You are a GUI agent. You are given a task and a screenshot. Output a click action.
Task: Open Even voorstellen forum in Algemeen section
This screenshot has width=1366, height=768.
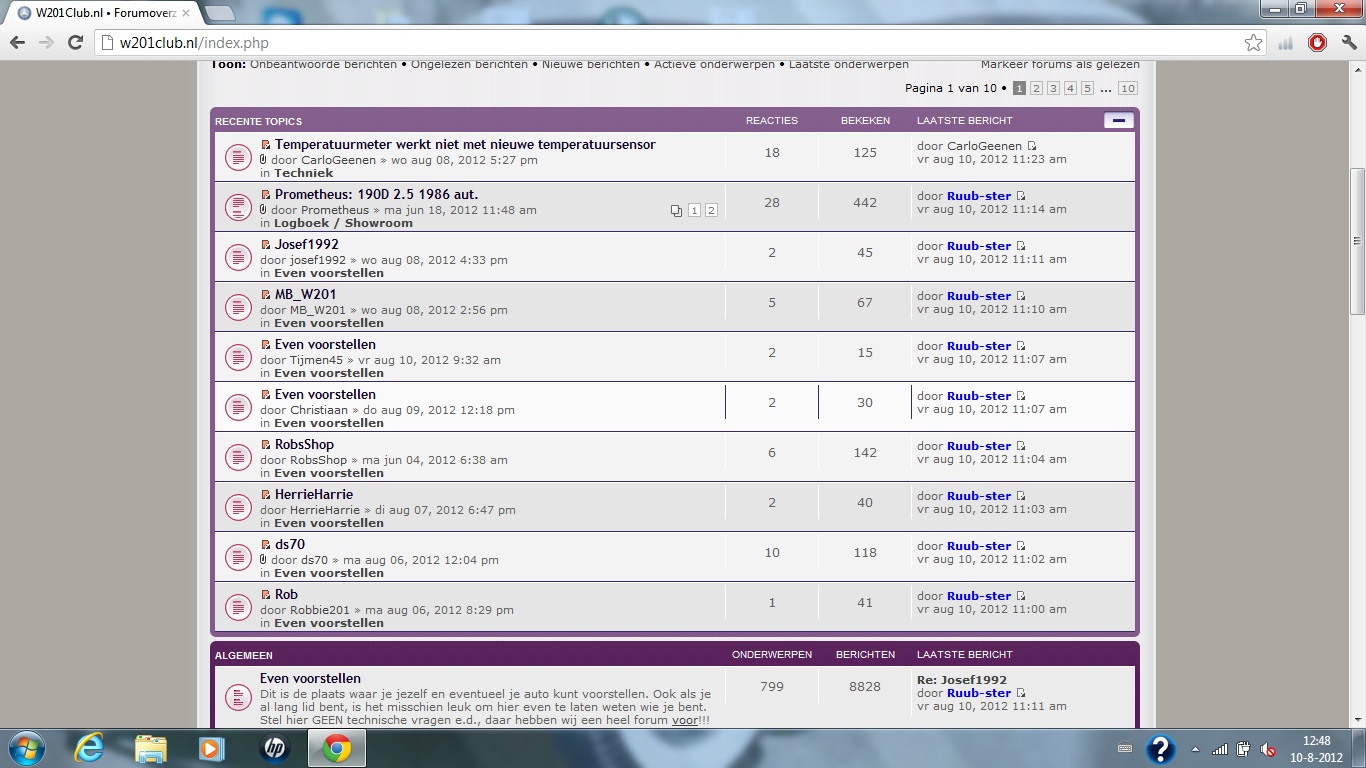tap(310, 678)
